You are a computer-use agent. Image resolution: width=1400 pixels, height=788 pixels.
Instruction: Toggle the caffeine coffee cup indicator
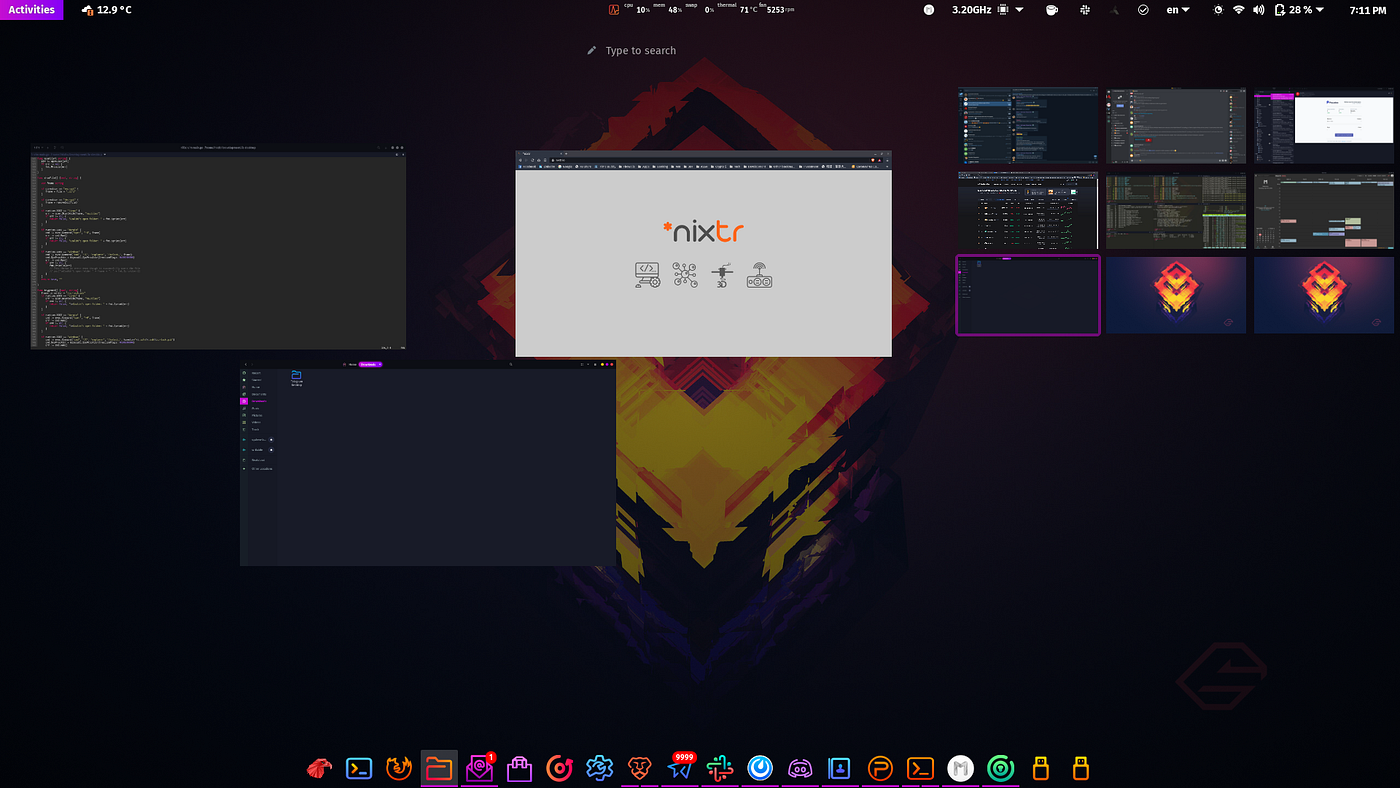(x=1051, y=10)
